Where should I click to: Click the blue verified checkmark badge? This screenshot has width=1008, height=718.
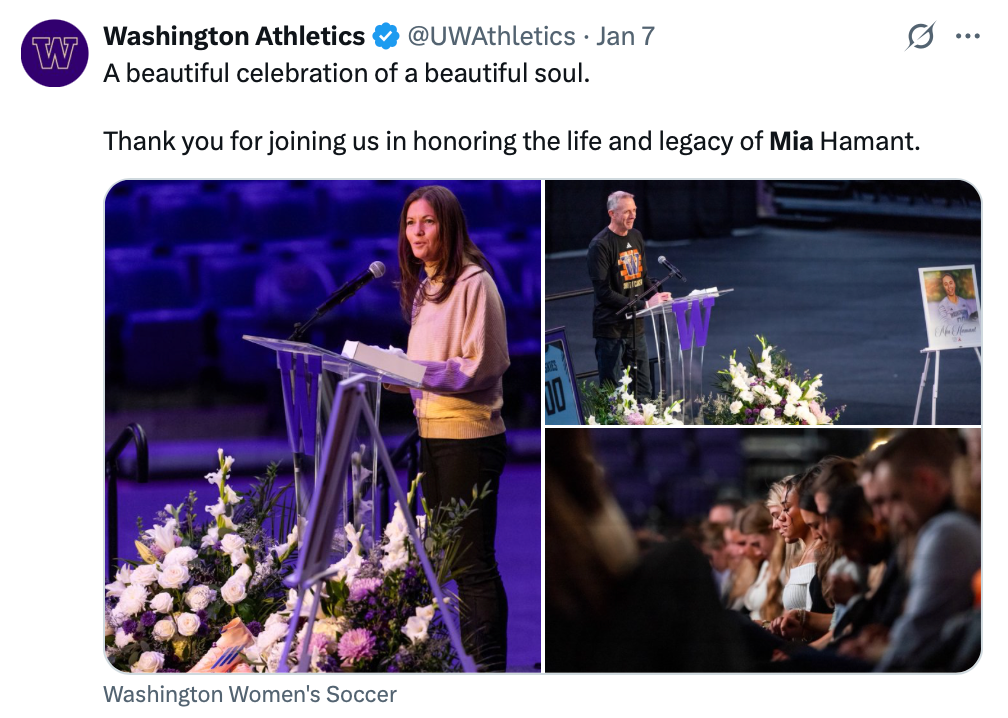coord(385,37)
